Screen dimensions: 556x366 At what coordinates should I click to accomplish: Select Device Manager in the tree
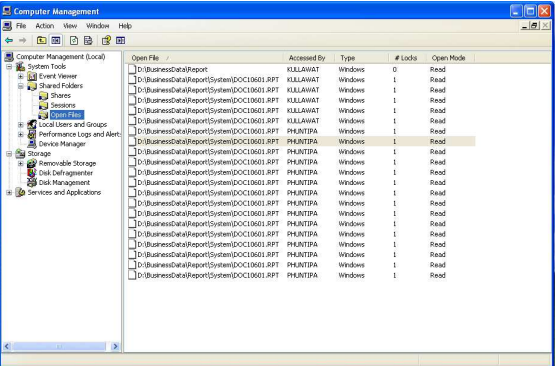[62, 144]
